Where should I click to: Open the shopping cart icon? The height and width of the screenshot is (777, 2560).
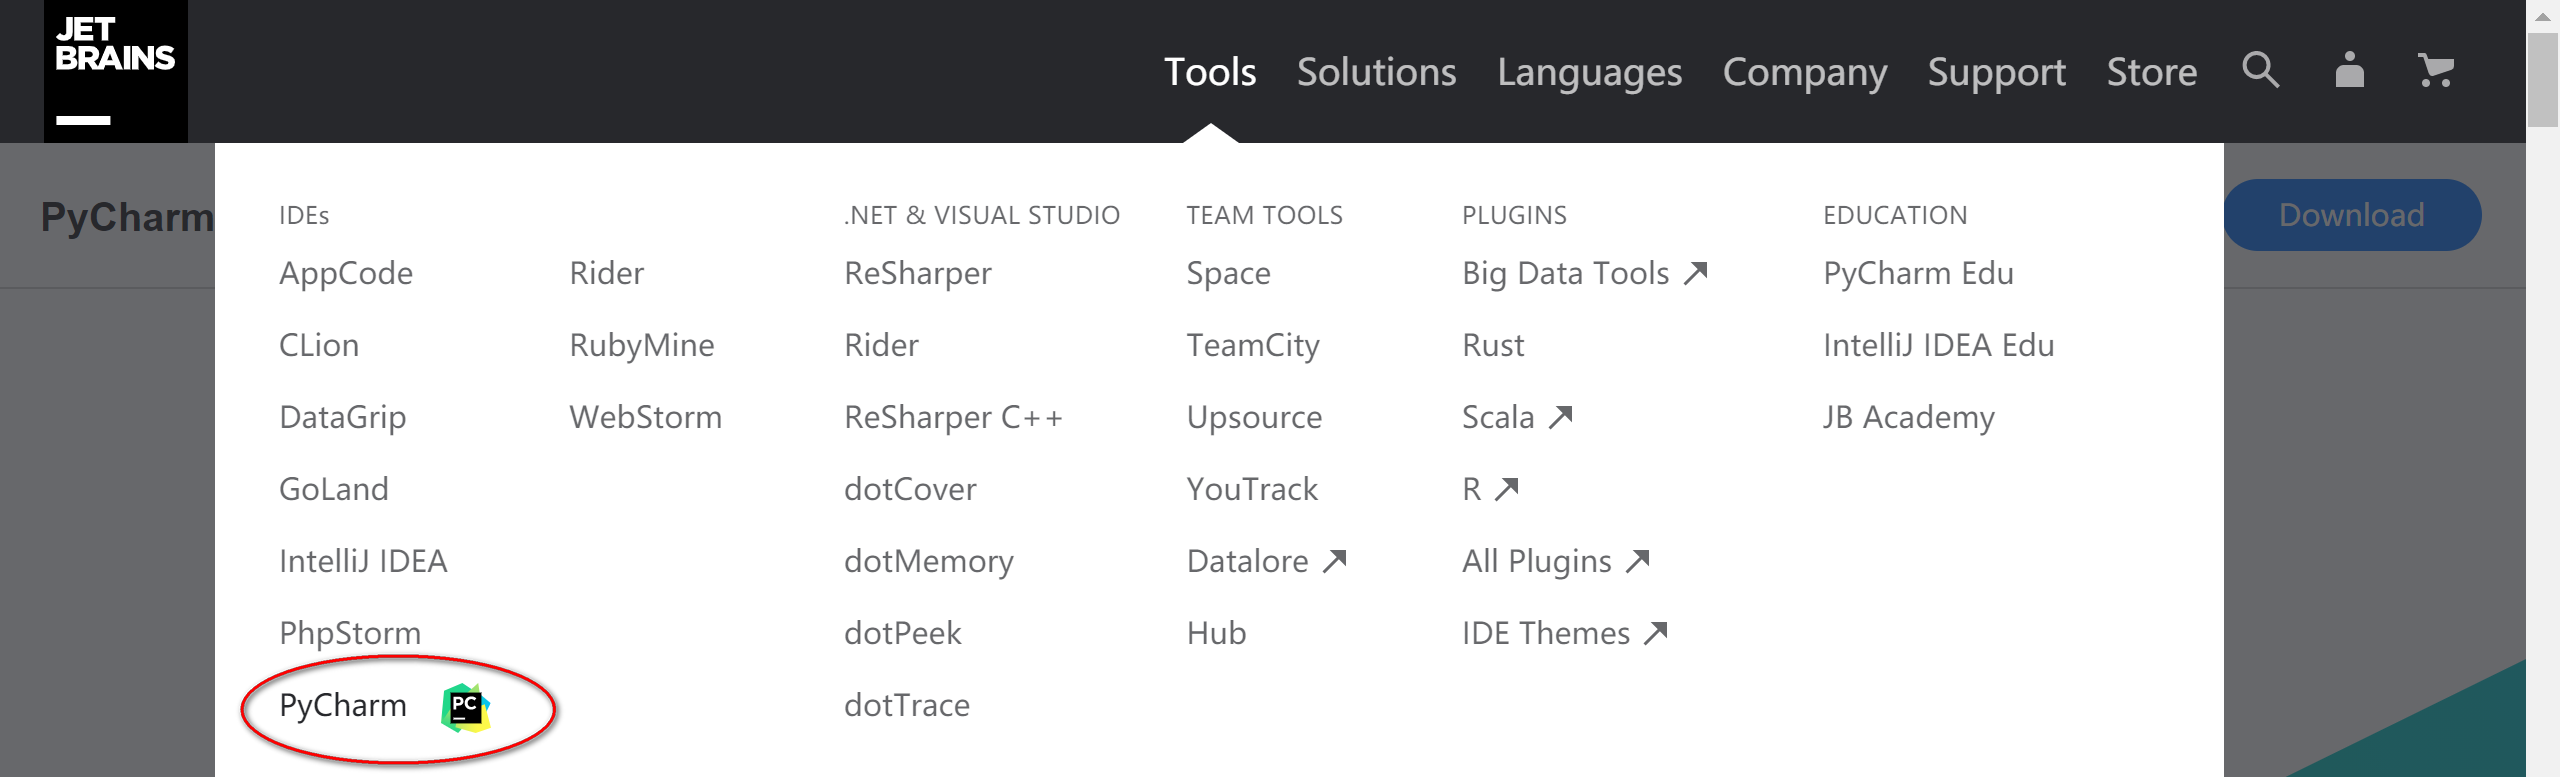(x=2436, y=70)
